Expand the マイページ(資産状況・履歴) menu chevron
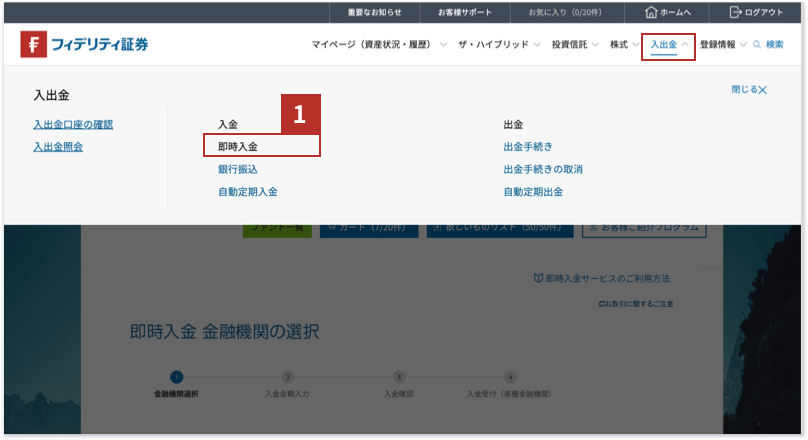The height and width of the screenshot is (440, 808). point(443,45)
